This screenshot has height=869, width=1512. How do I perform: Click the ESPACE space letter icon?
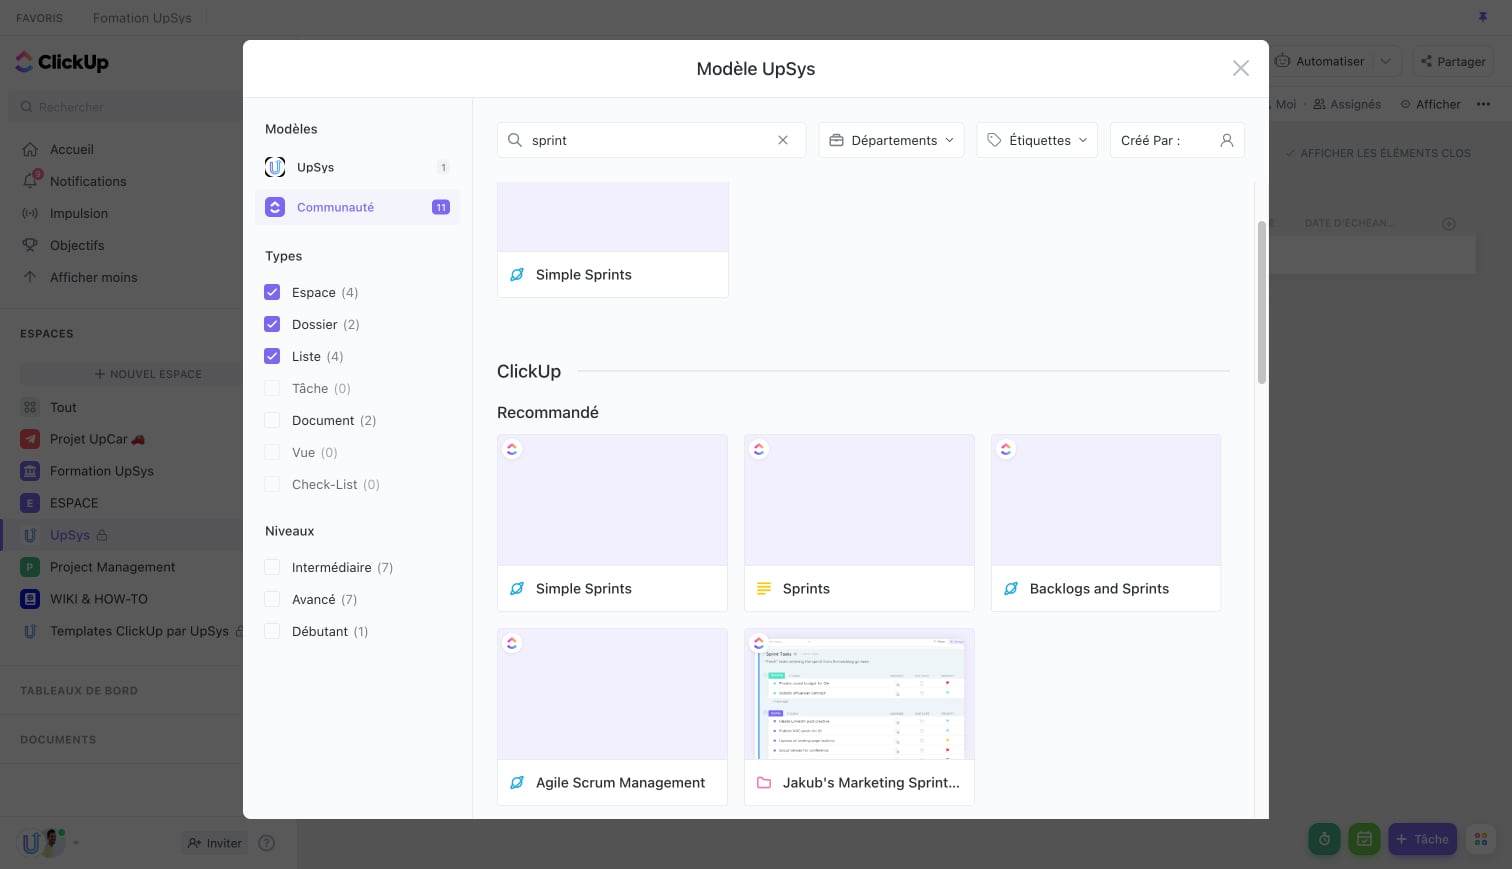pyautogui.click(x=31, y=503)
